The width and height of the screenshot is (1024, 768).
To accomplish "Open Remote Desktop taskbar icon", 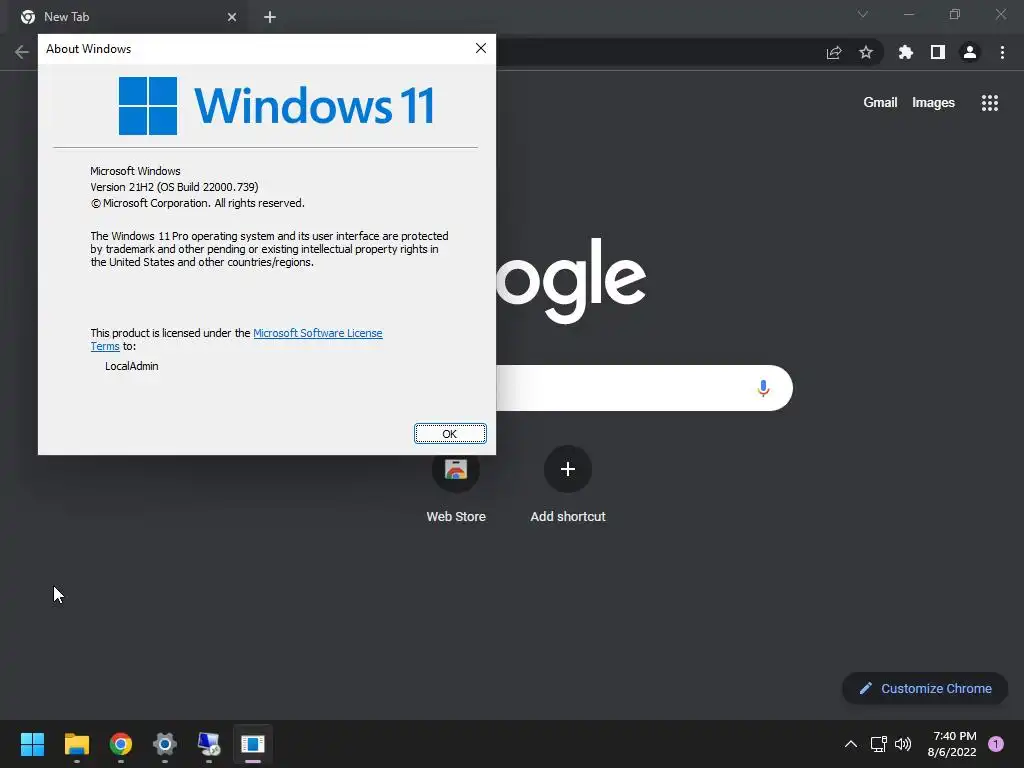I will [x=209, y=744].
